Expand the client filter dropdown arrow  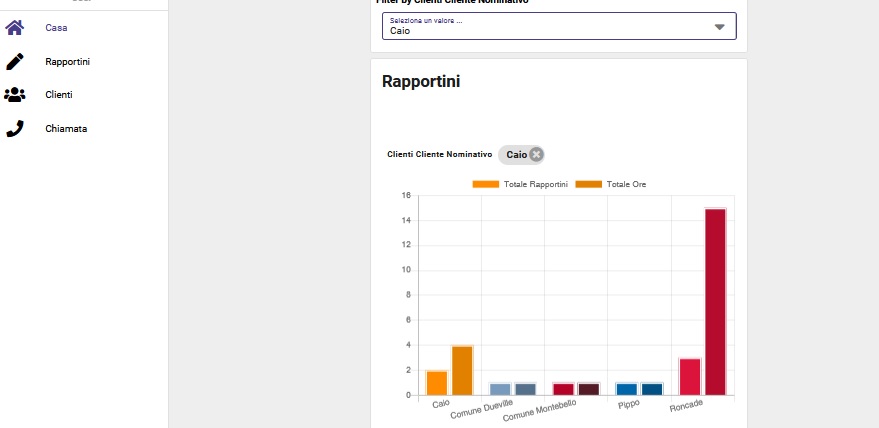pos(720,27)
